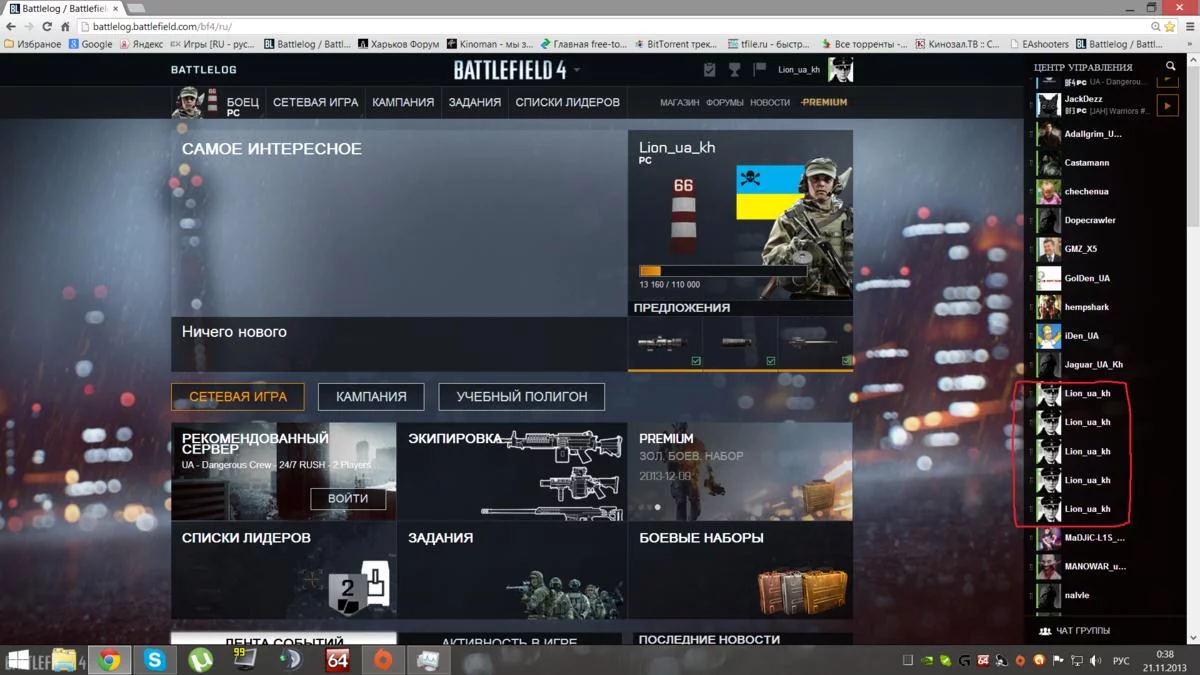Click ВОЙТИ to join recommended server

click(x=348, y=498)
